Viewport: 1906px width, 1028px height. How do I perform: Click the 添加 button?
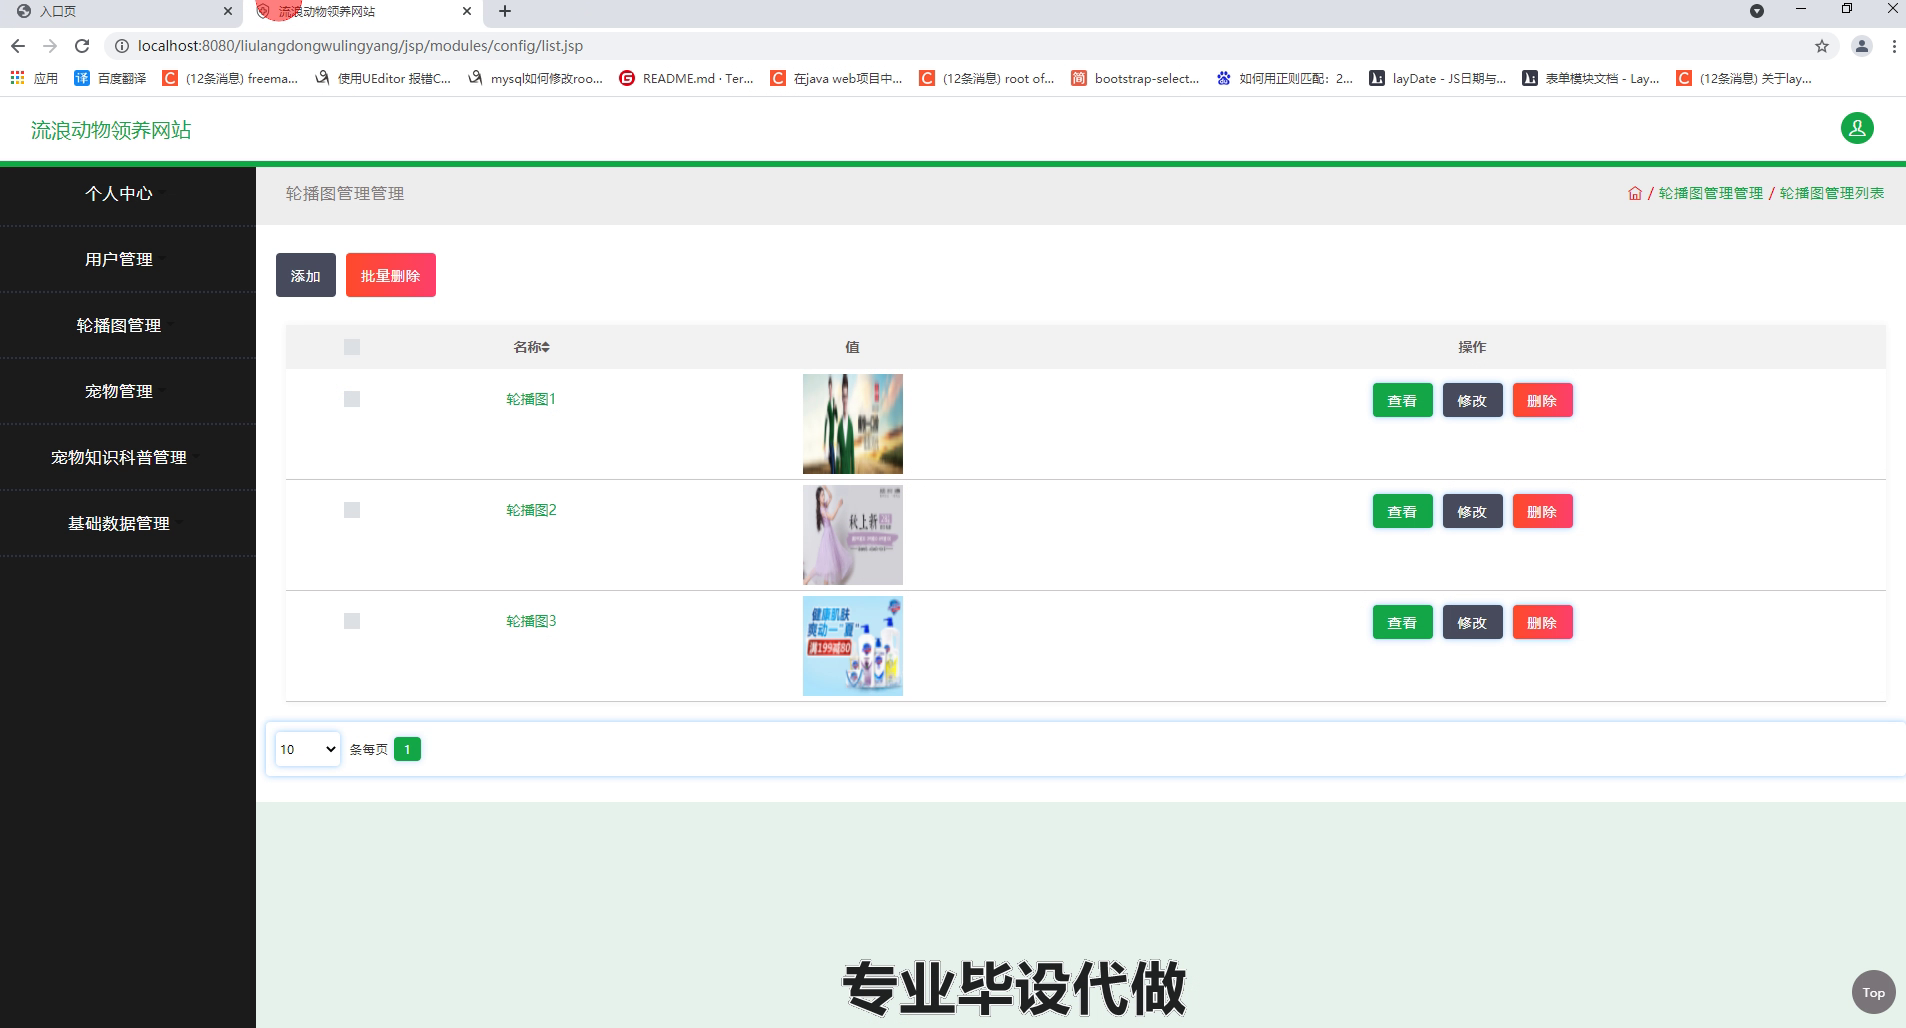tap(306, 275)
